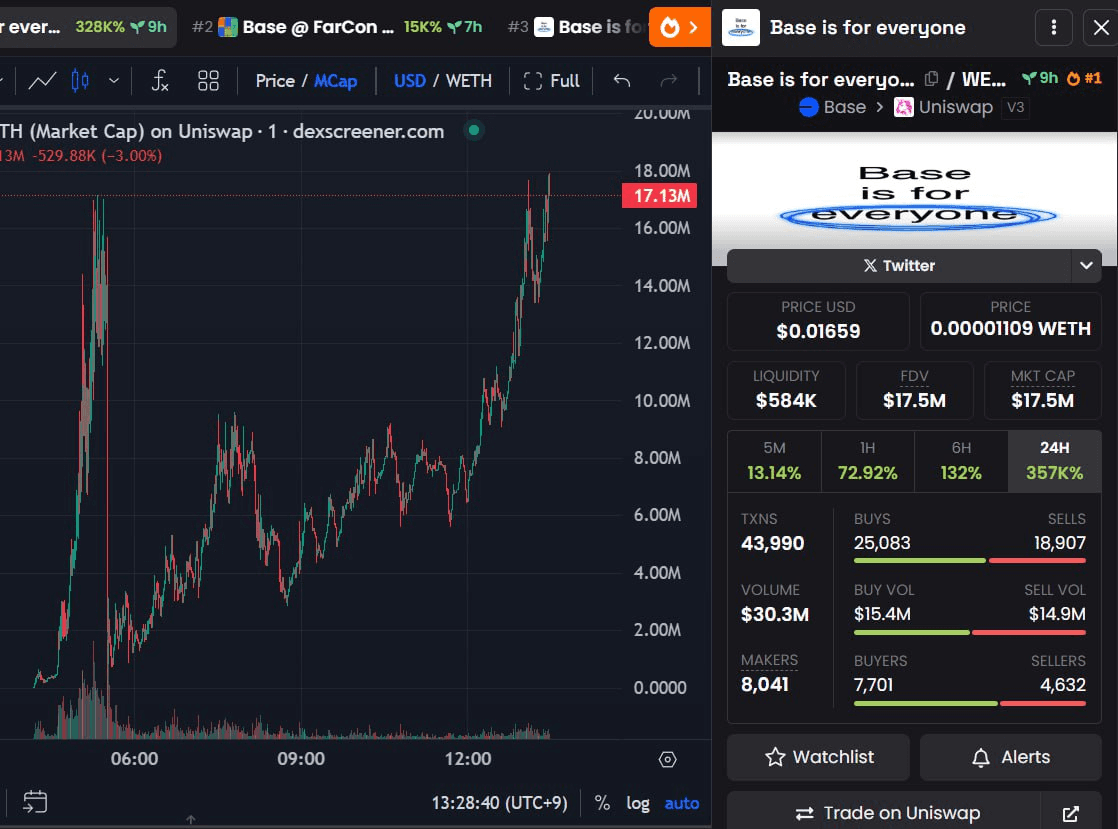Expand the chart type dropdown arrow
This screenshot has height=829, width=1118.
(x=113, y=81)
